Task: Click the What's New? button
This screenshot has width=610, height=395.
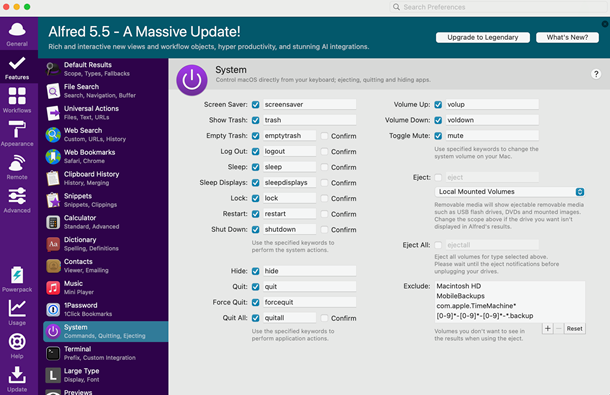Action: 567,37
